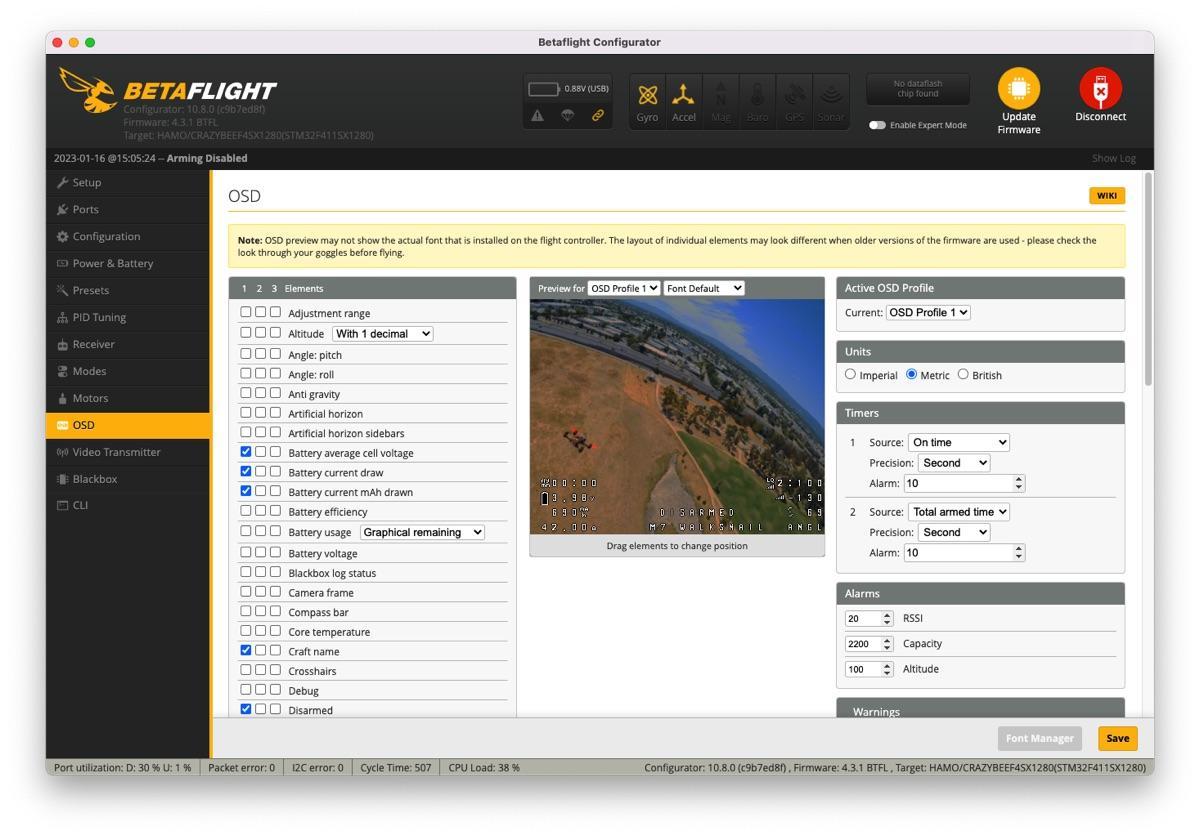Click the Receiver tab icon
This screenshot has width=1200, height=836.
click(62, 345)
